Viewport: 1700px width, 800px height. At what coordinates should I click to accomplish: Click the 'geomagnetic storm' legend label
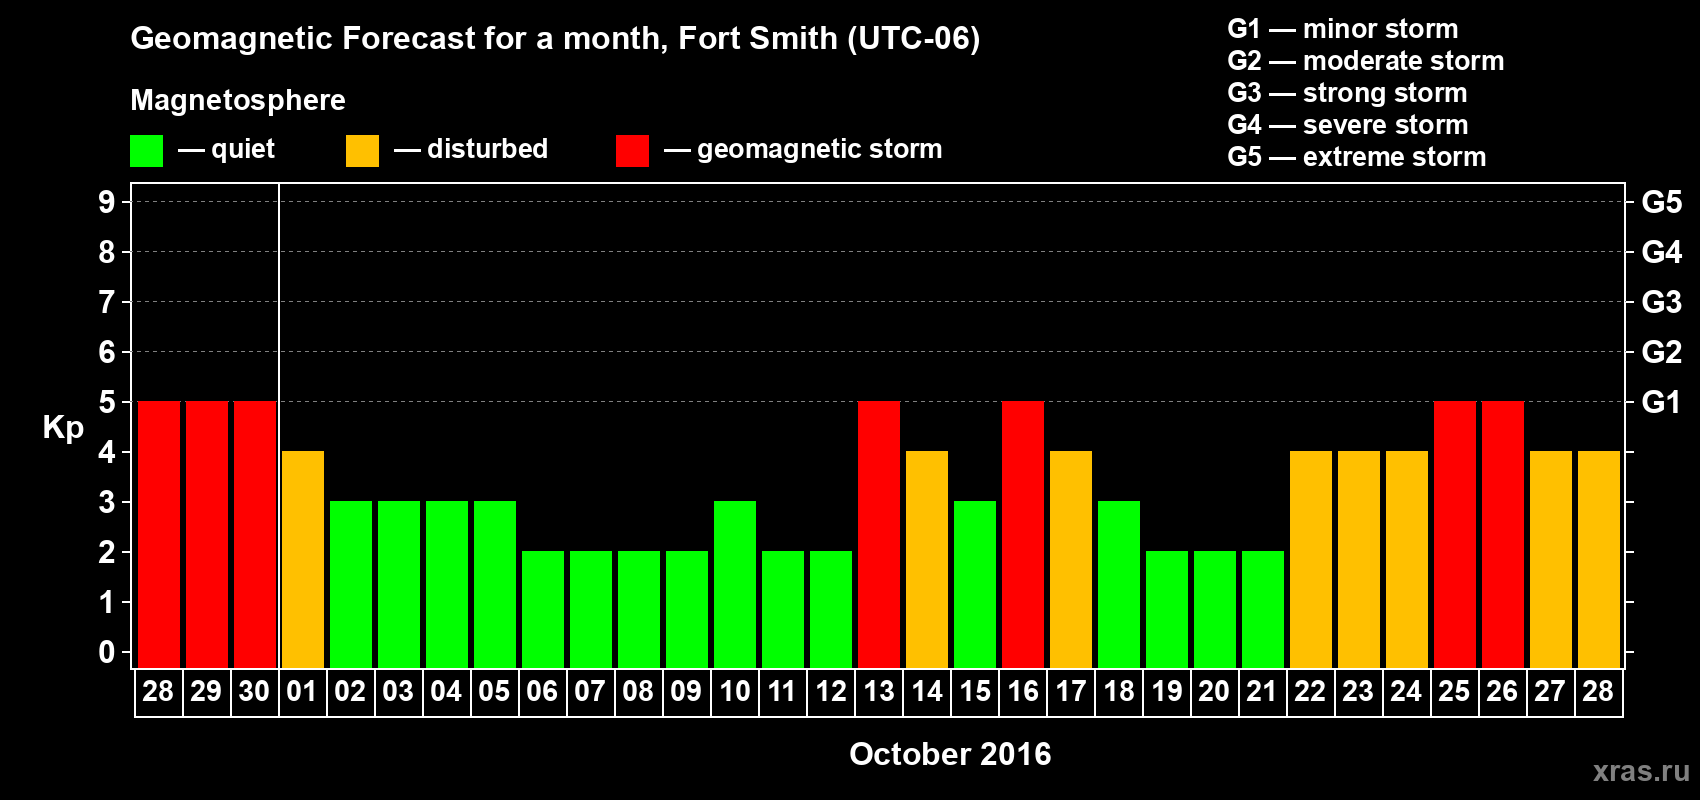820,150
